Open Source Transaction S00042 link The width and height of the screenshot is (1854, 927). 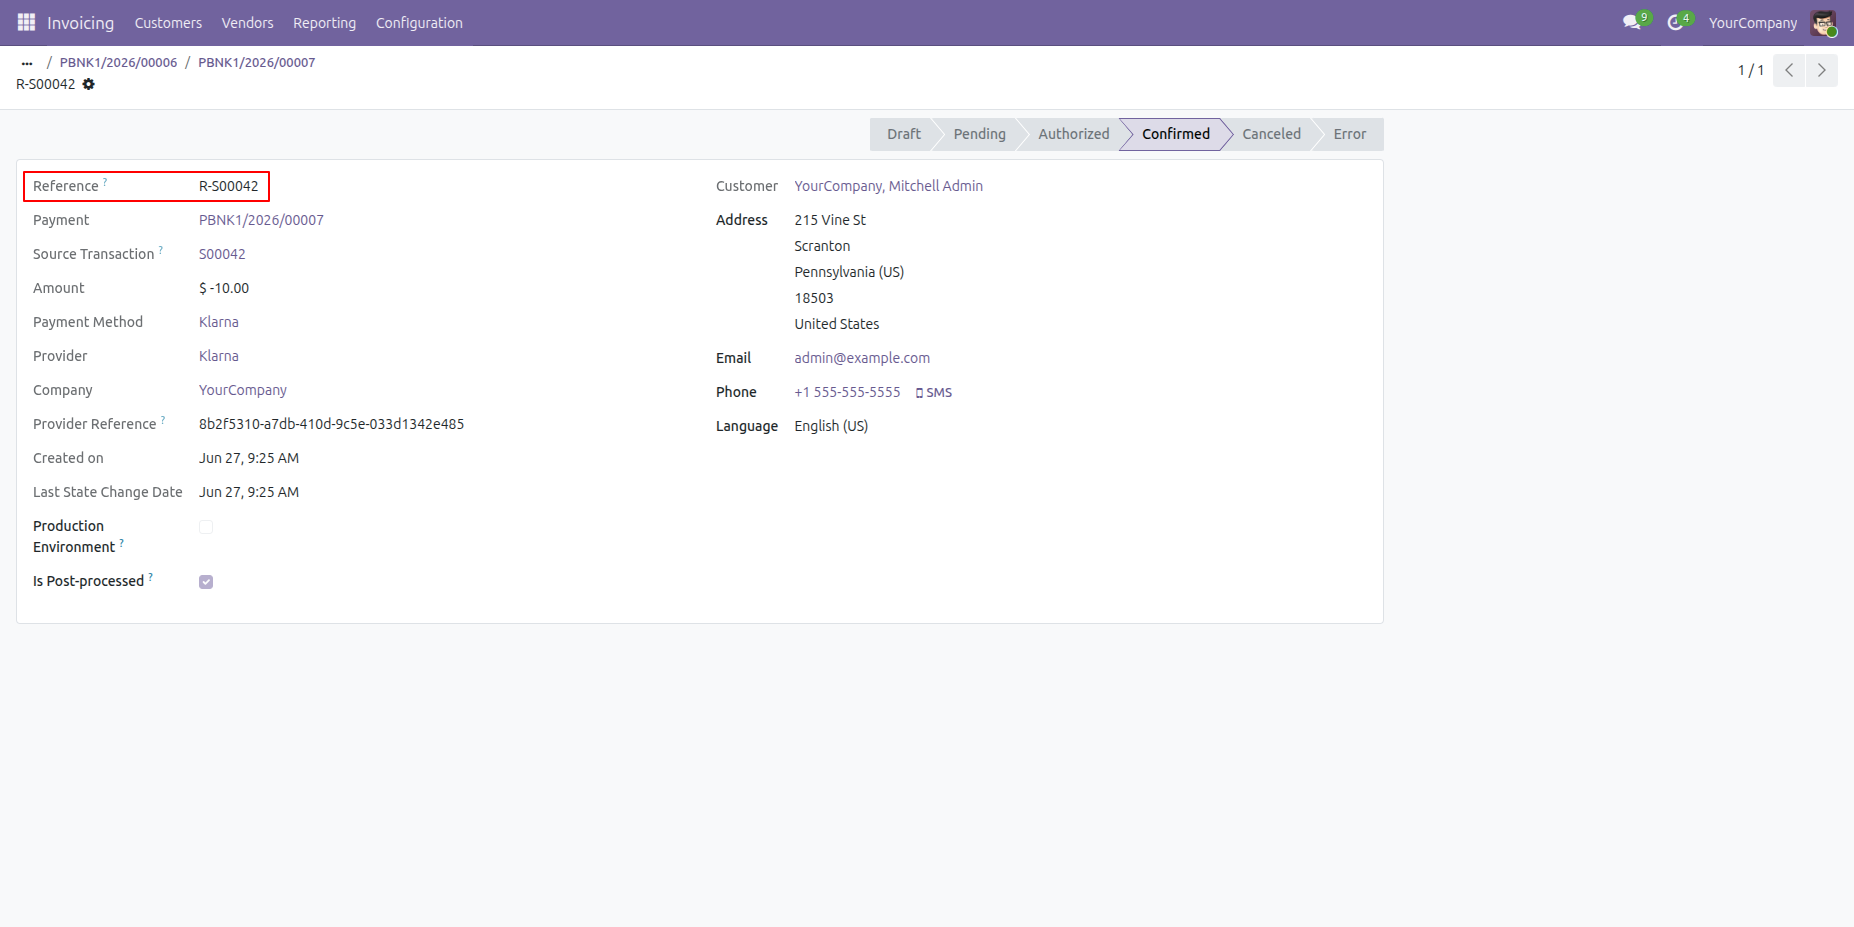pyautogui.click(x=222, y=254)
